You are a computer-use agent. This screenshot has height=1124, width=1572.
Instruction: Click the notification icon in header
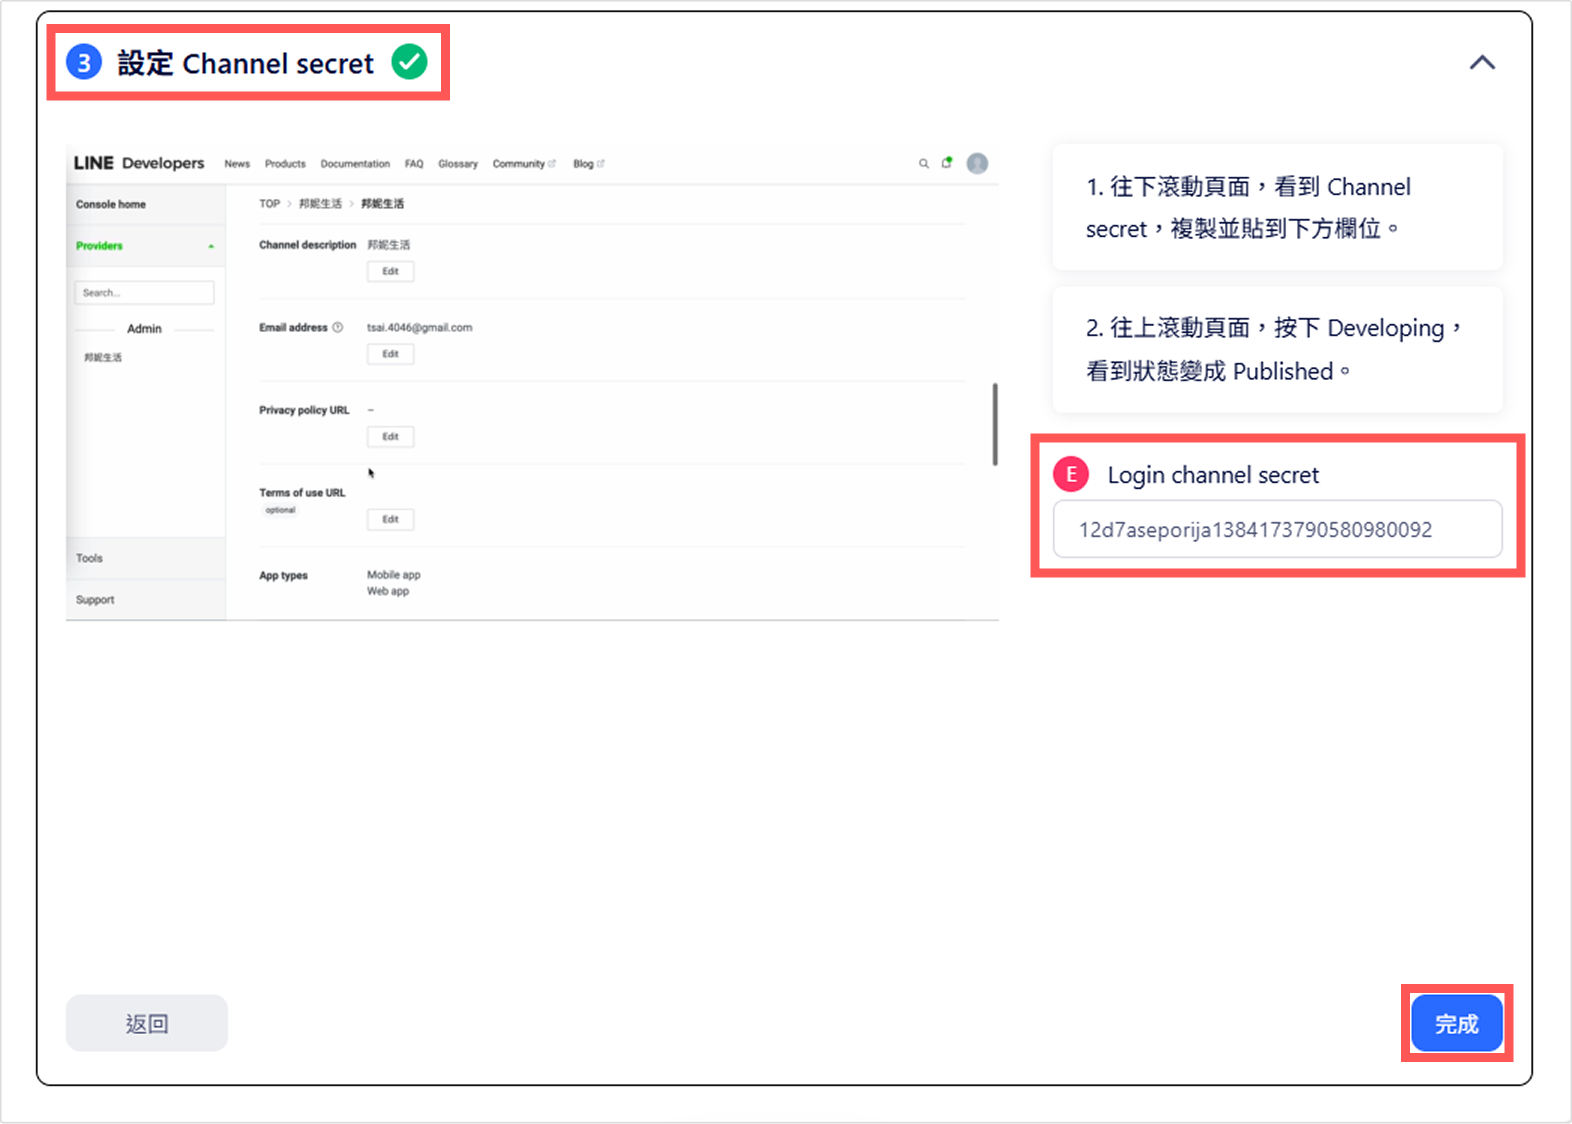(x=947, y=163)
